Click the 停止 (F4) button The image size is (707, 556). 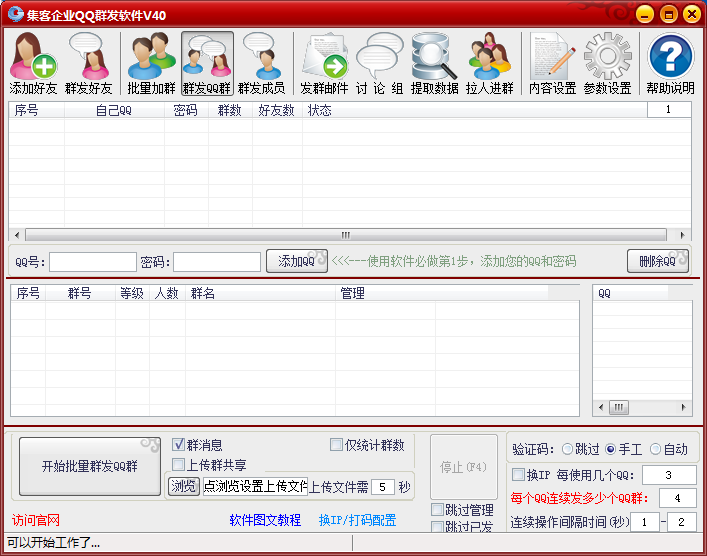[x=464, y=467]
